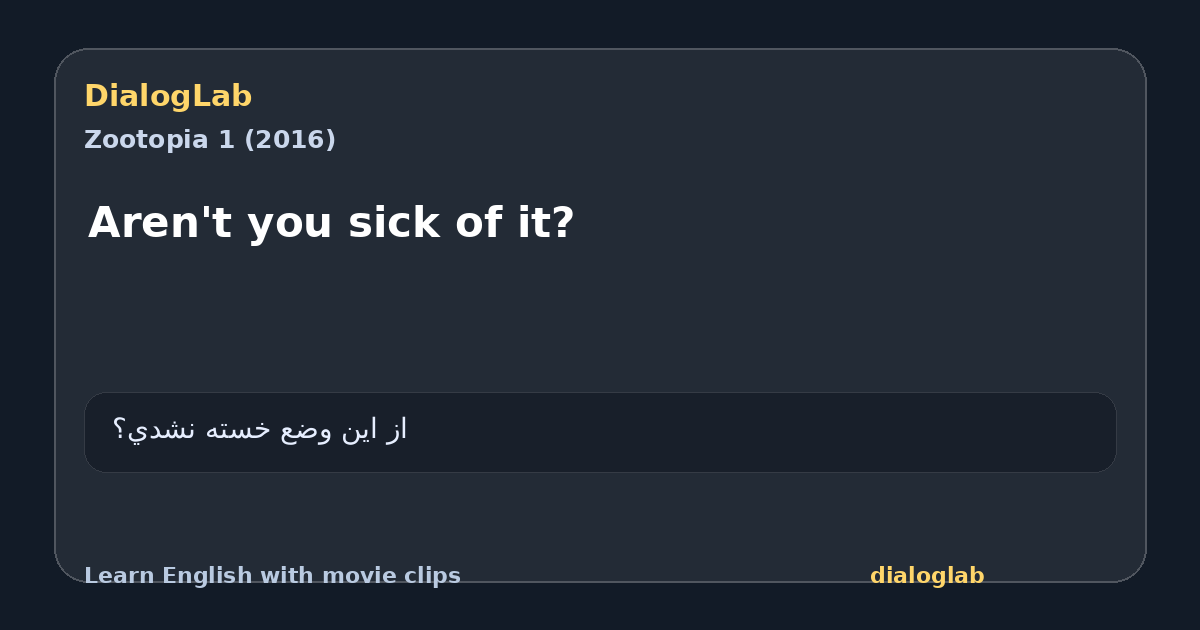Screen dimensions: 1200x630
Task: Select the Zootopia 1 (2016) movie title
Action: pos(210,140)
